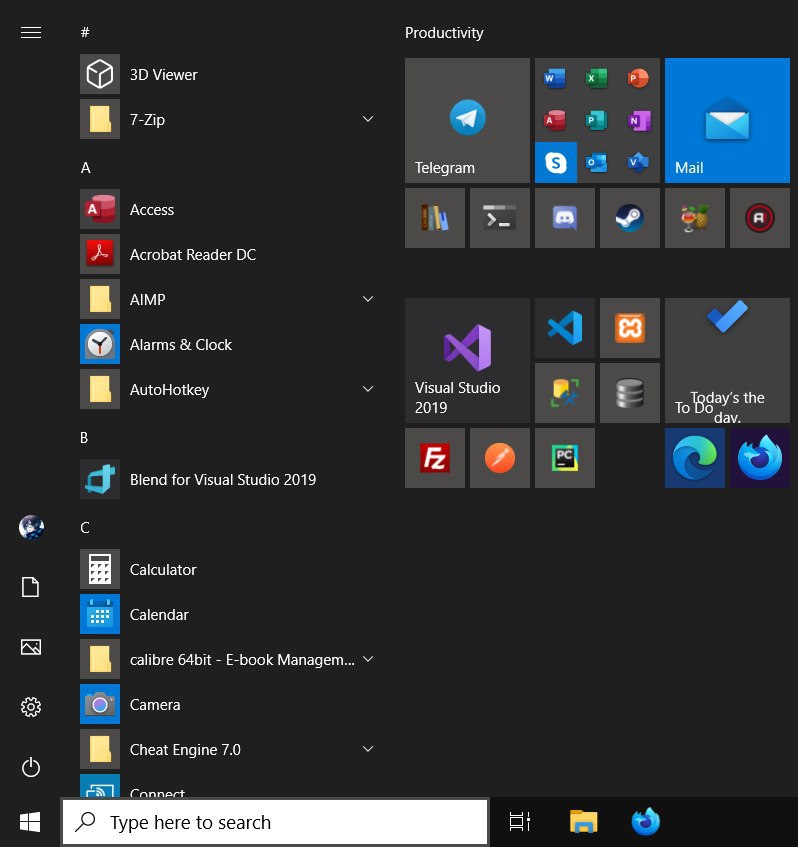Image resolution: width=798 pixels, height=847 pixels.
Task: Open the Discord tile
Action: [565, 218]
